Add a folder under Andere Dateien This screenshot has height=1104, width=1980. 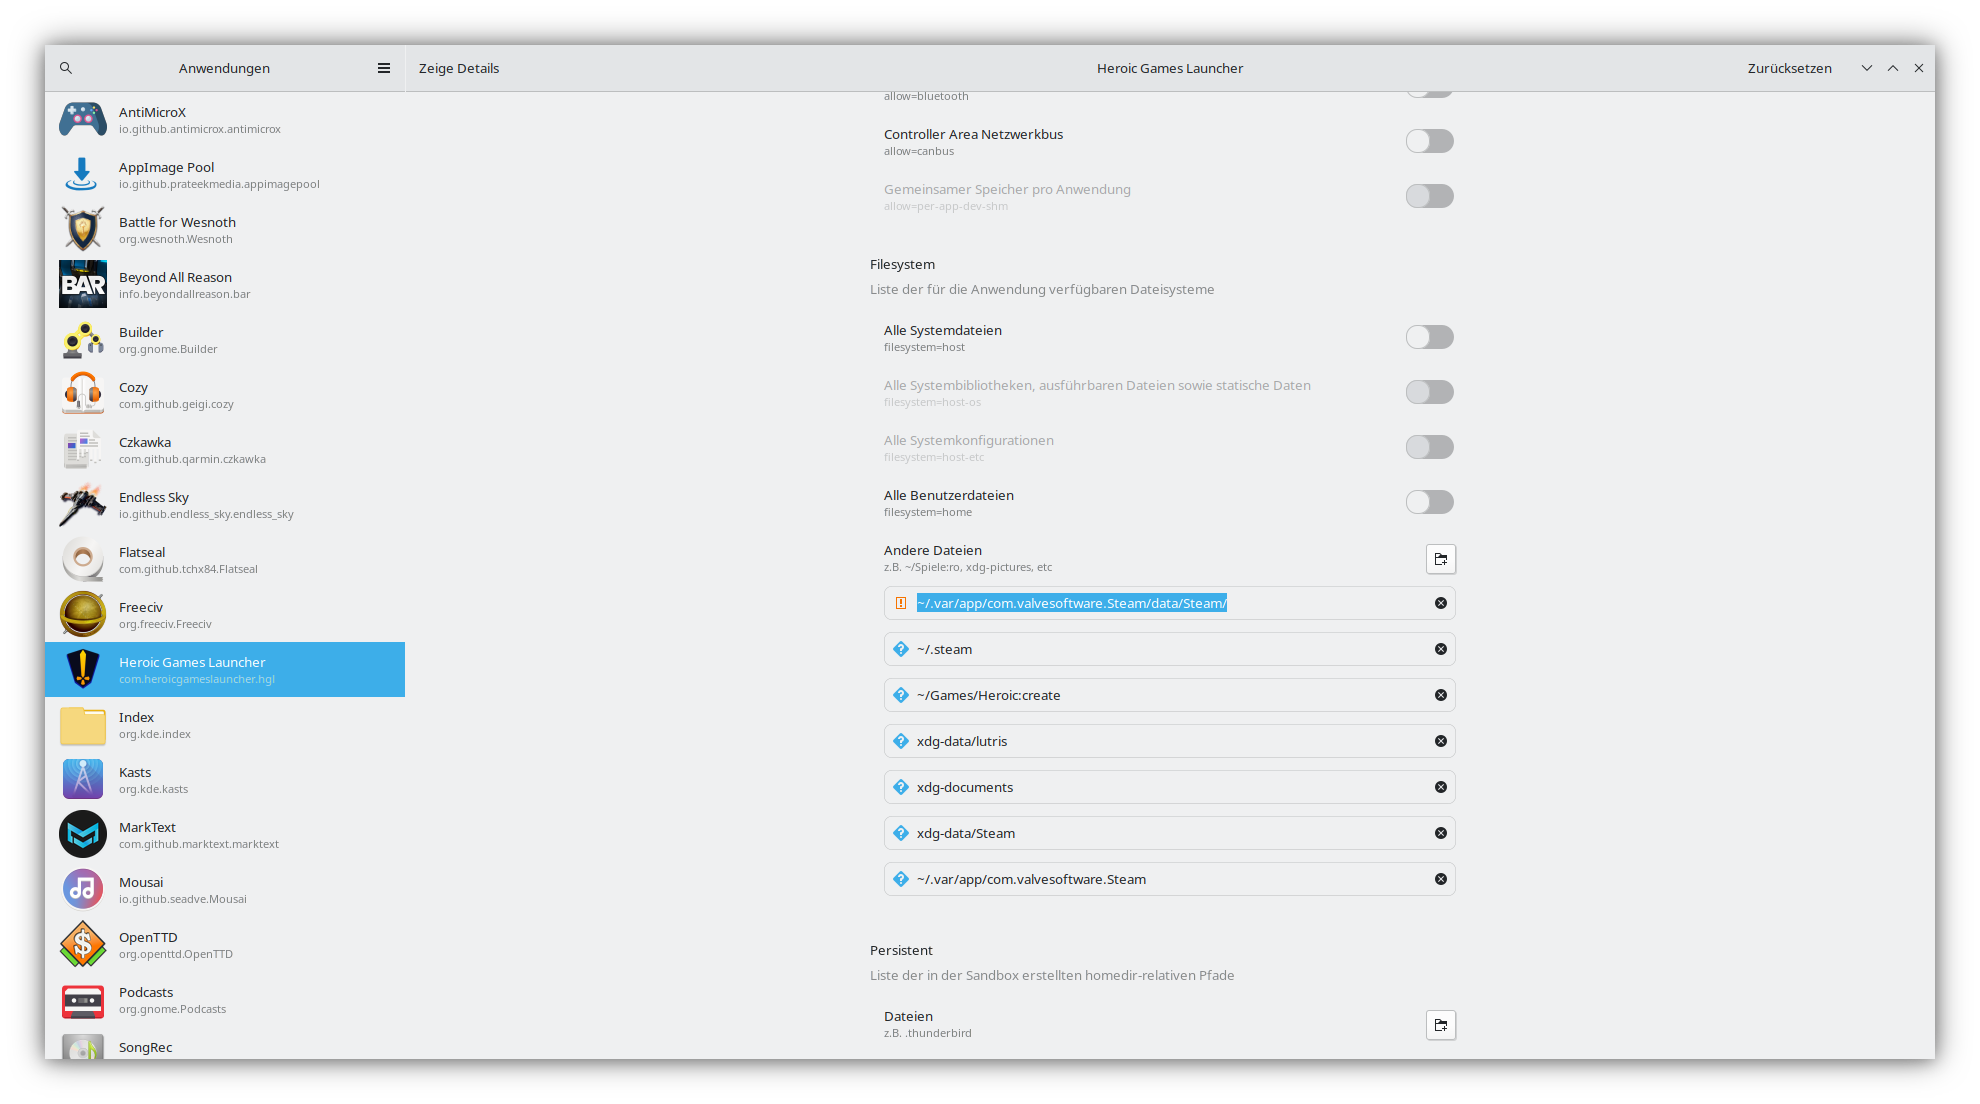coord(1441,559)
